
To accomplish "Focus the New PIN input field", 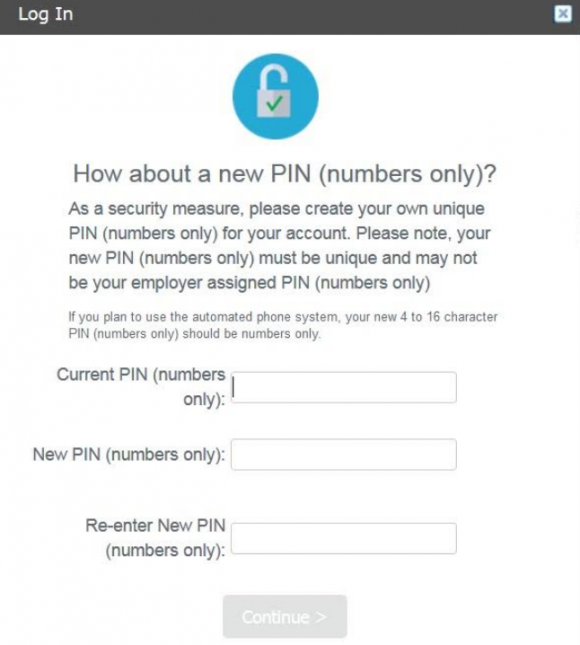I will 344,455.
